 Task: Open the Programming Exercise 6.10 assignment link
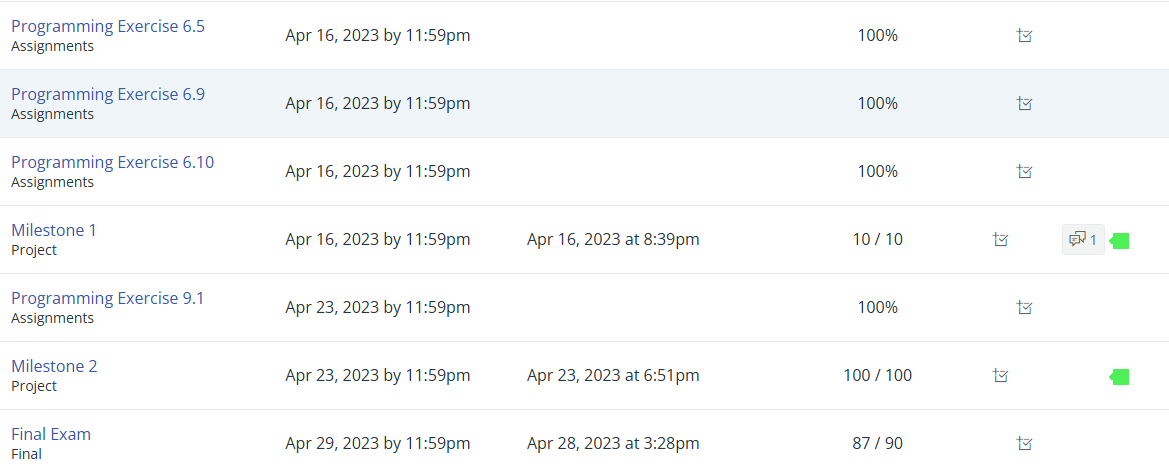[113, 162]
